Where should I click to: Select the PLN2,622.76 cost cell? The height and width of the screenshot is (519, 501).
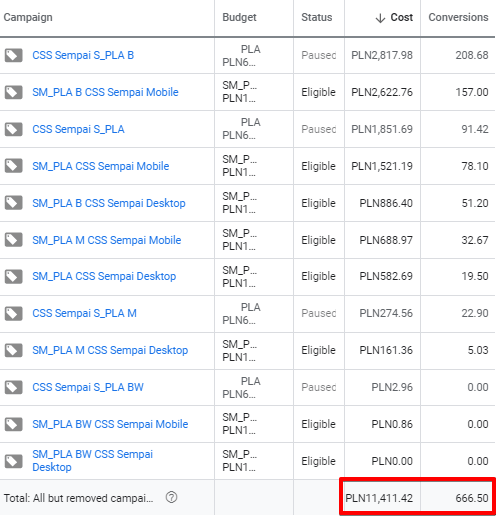click(x=382, y=92)
